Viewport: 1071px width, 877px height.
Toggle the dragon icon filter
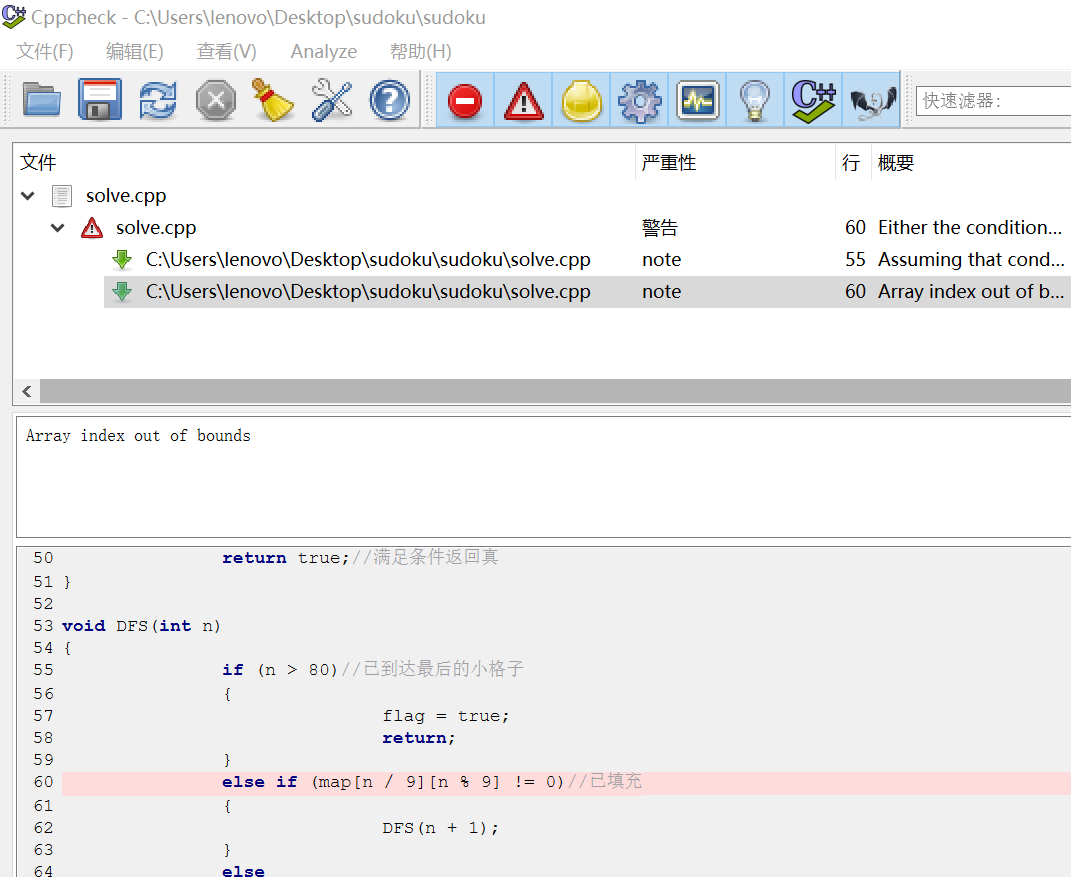[872, 100]
